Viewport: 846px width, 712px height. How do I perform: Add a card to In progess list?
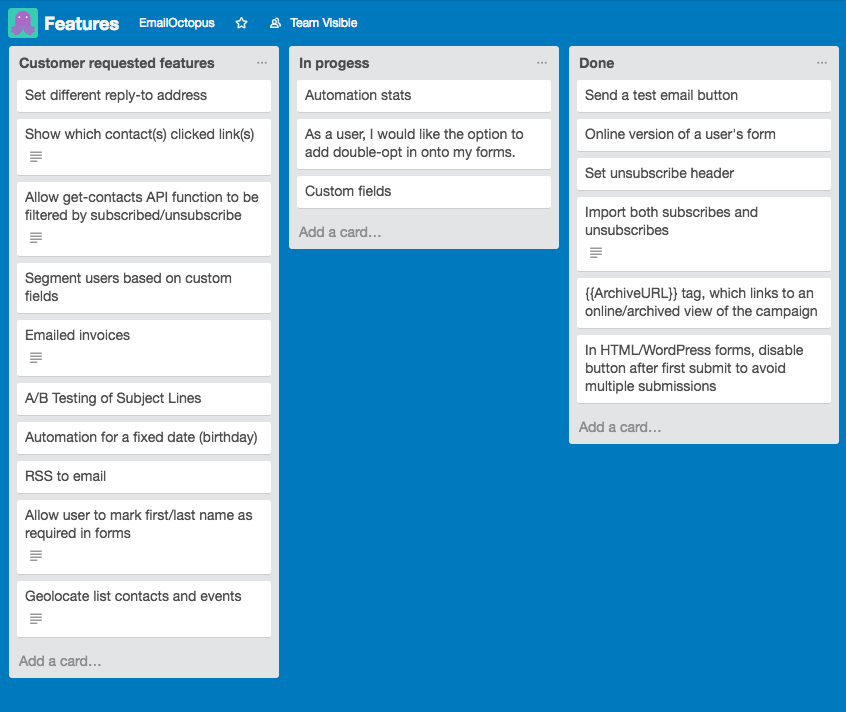pyautogui.click(x=340, y=232)
